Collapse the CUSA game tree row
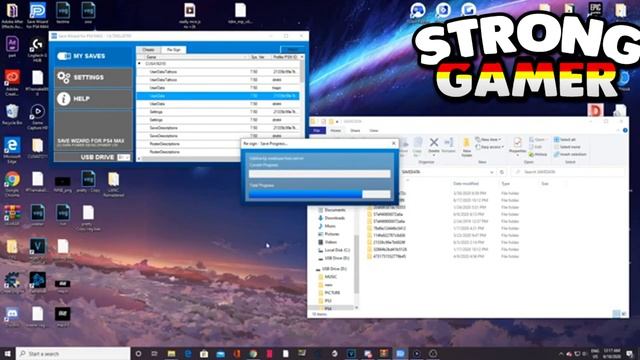Viewport: 640px width, 360px height. point(140,64)
